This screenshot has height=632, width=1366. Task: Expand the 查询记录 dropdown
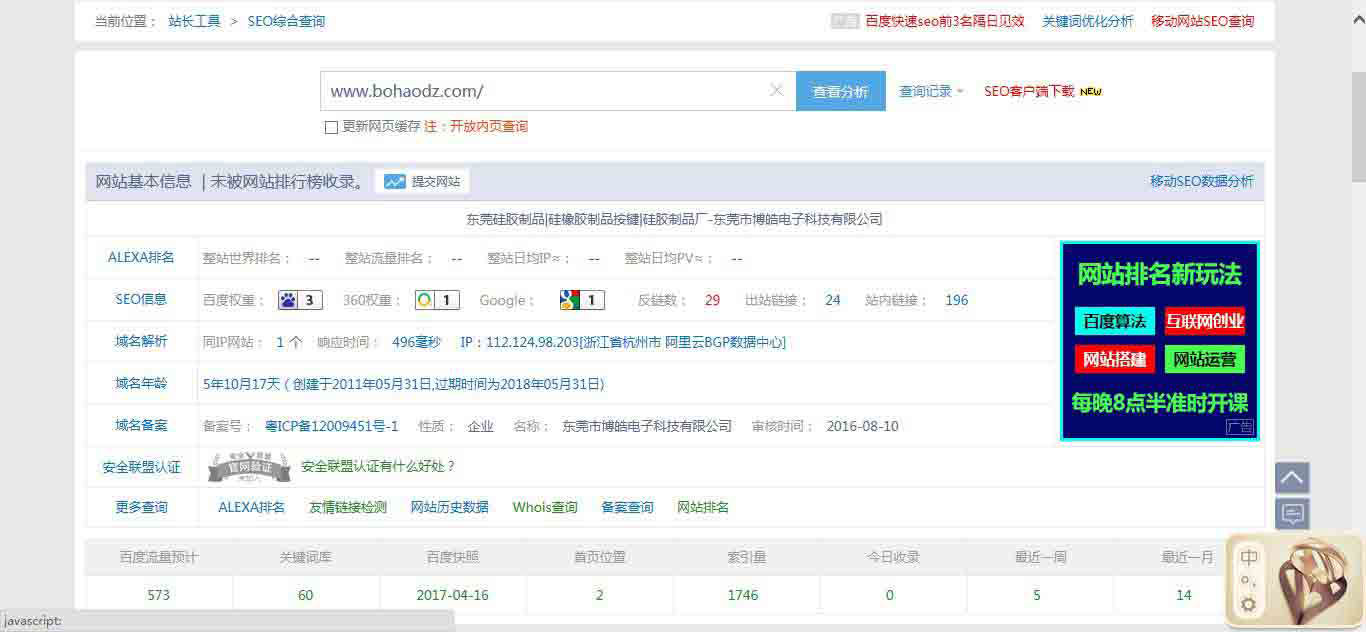[x=930, y=91]
